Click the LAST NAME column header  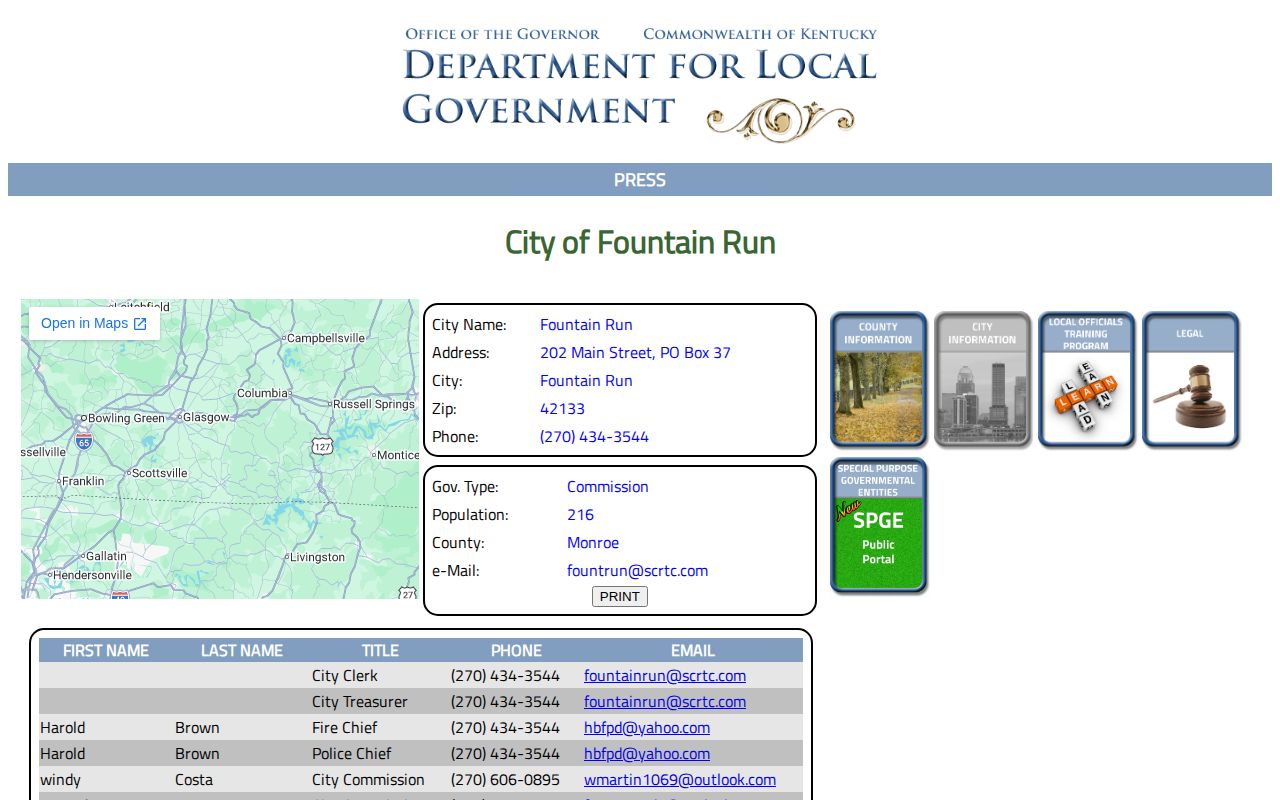tap(242, 650)
